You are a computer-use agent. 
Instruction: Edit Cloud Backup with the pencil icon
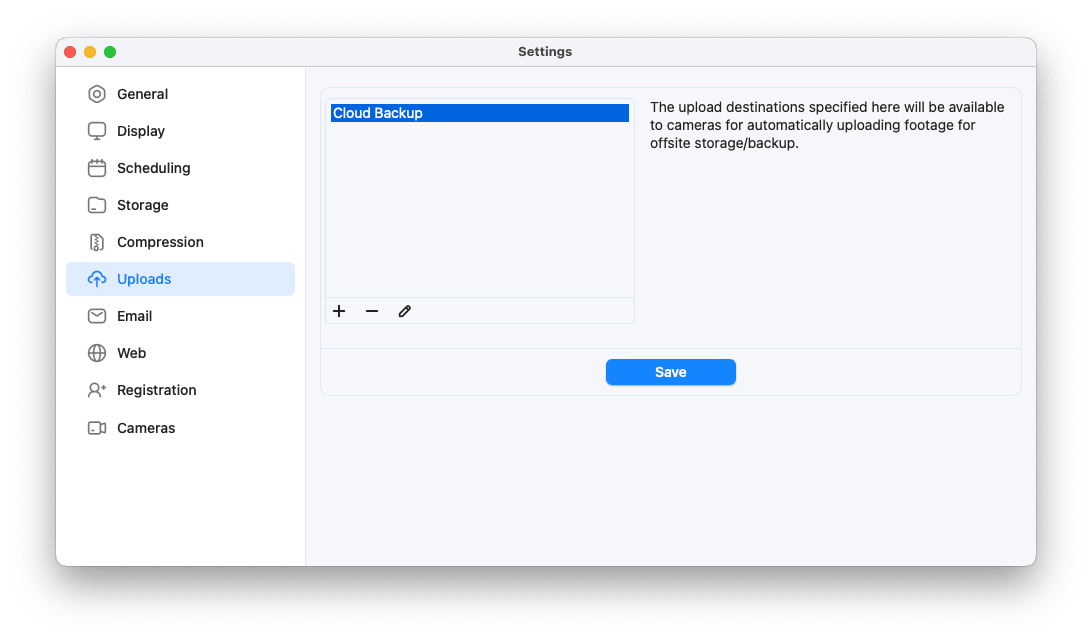click(x=404, y=311)
